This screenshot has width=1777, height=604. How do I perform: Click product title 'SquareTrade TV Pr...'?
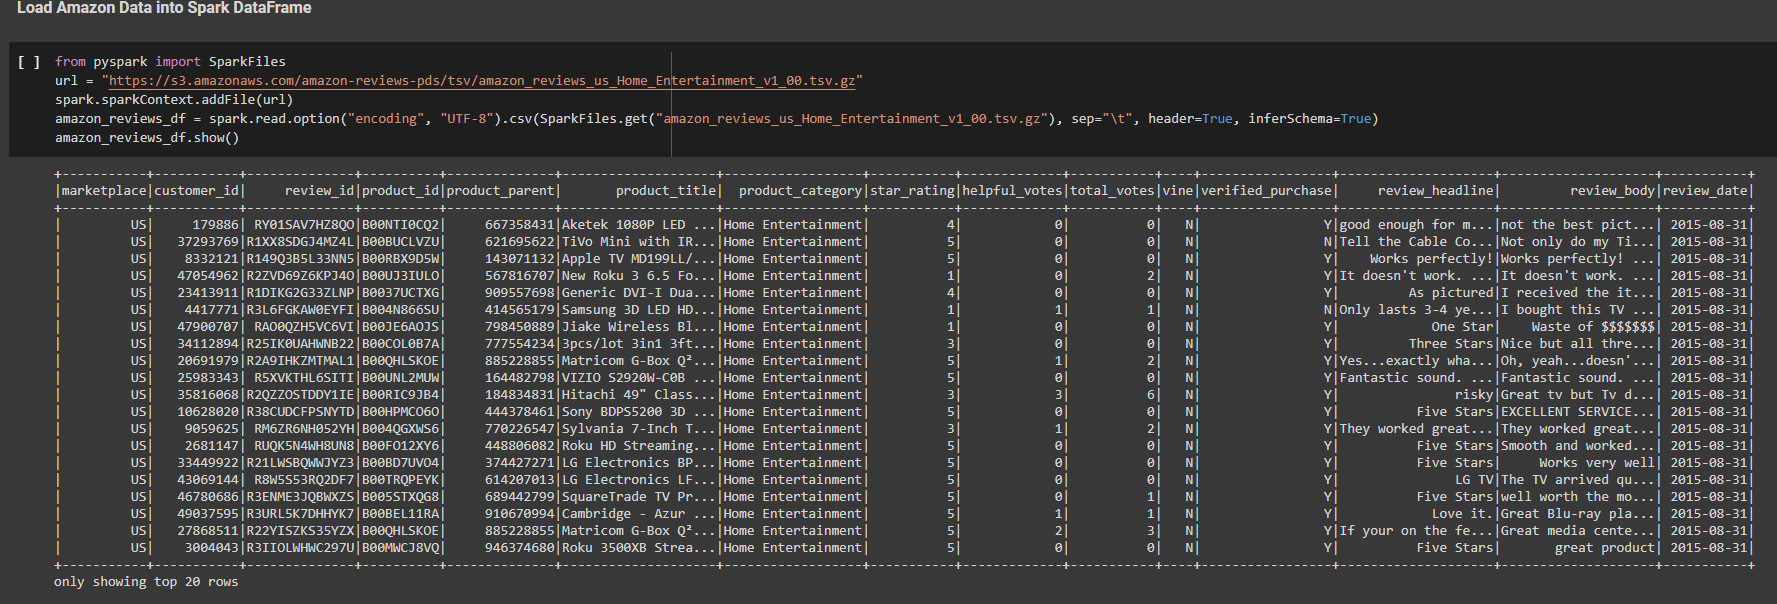[639, 497]
